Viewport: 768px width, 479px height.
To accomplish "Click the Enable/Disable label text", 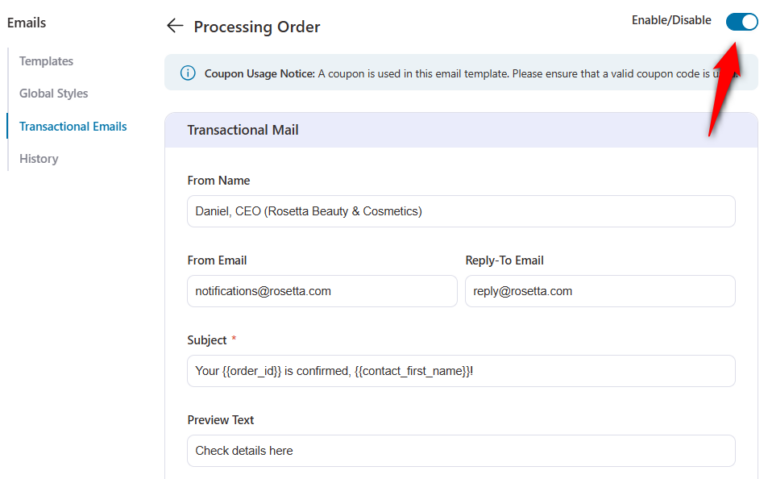I will [671, 20].
